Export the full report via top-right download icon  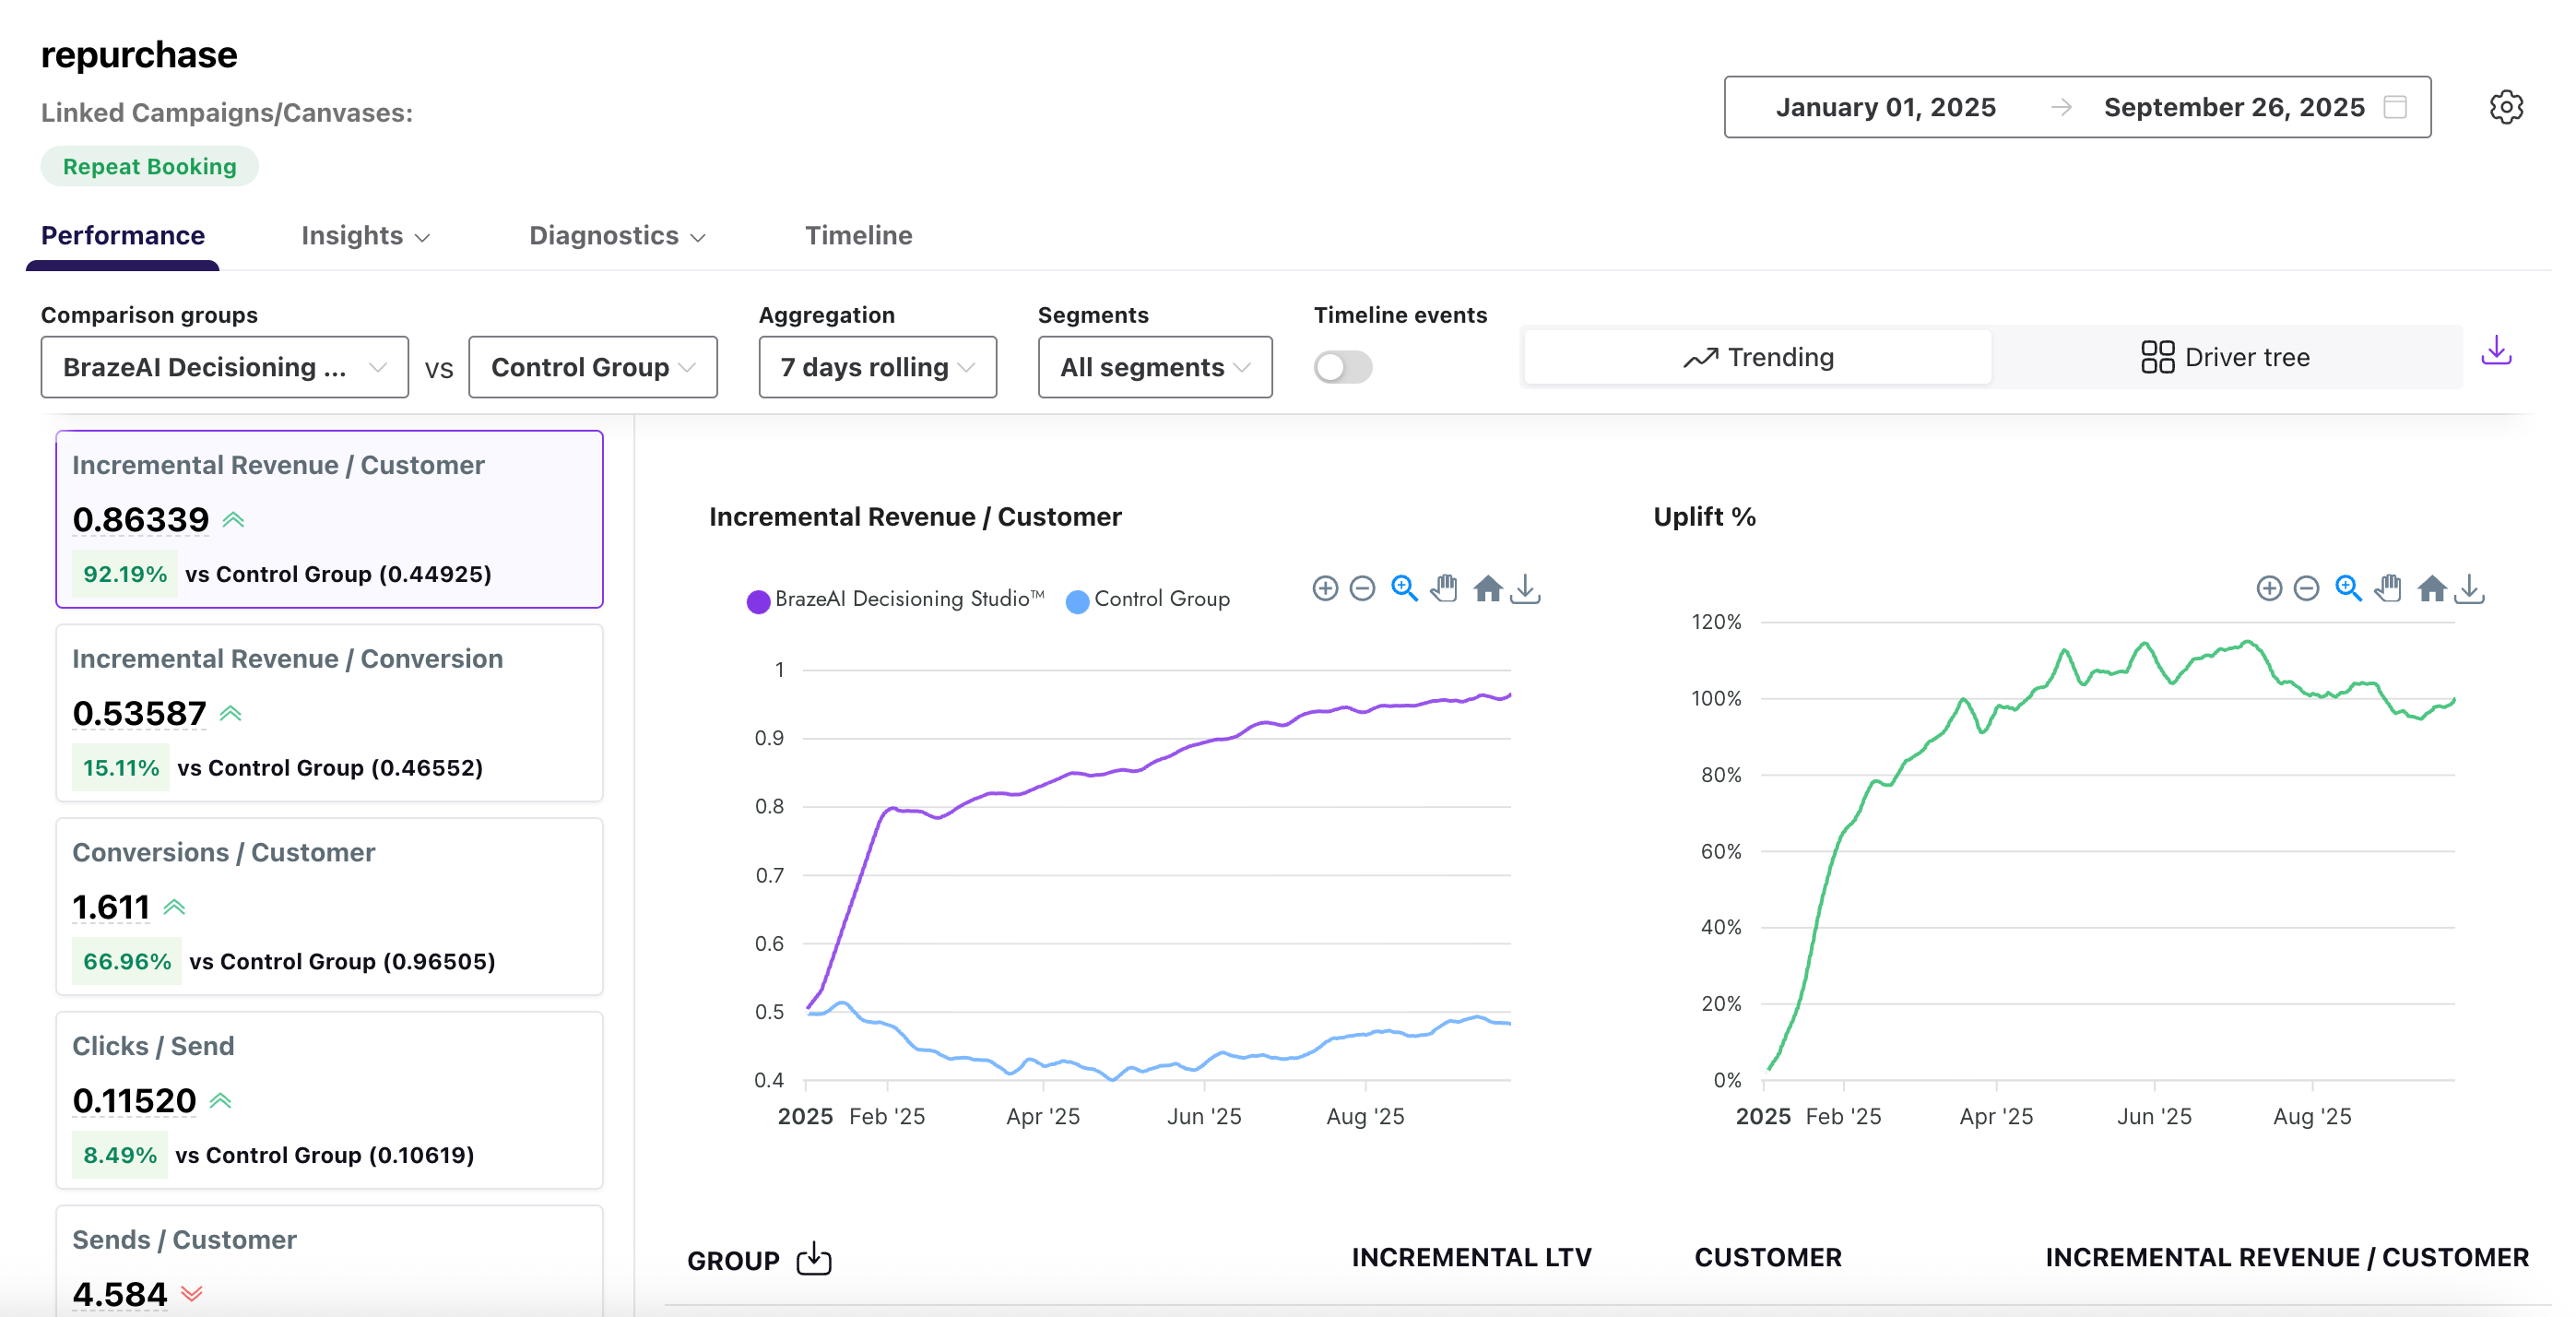2496,351
